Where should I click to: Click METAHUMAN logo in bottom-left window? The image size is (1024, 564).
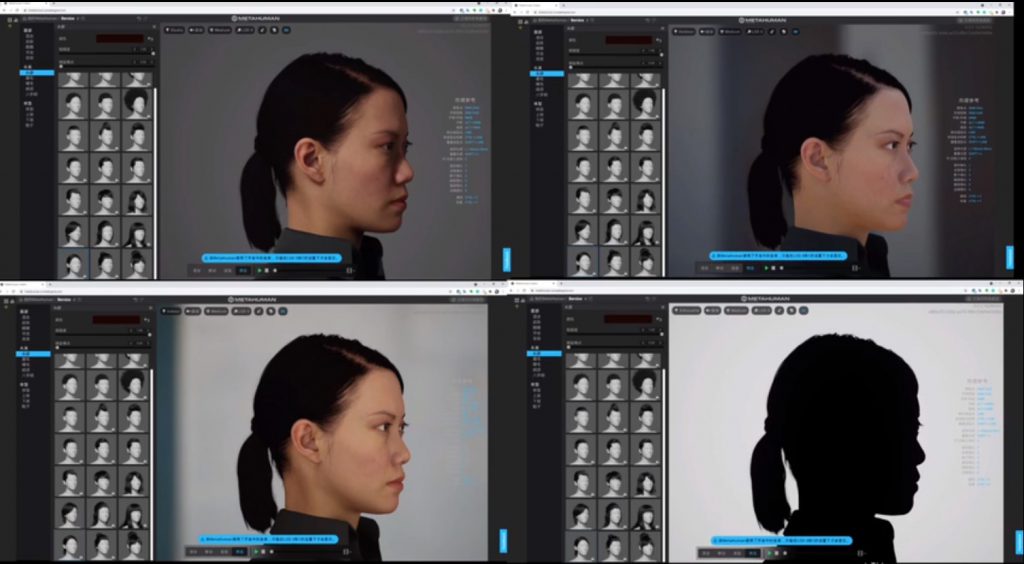point(251,300)
